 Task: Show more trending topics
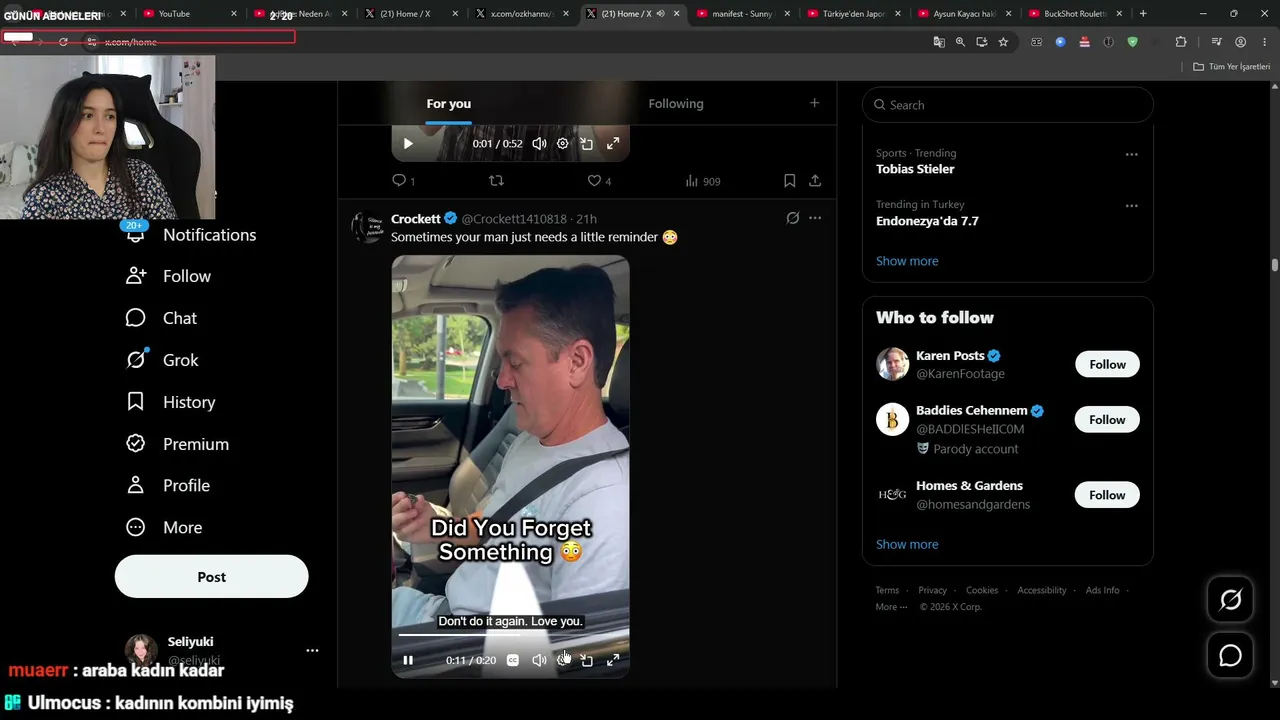coord(907,261)
